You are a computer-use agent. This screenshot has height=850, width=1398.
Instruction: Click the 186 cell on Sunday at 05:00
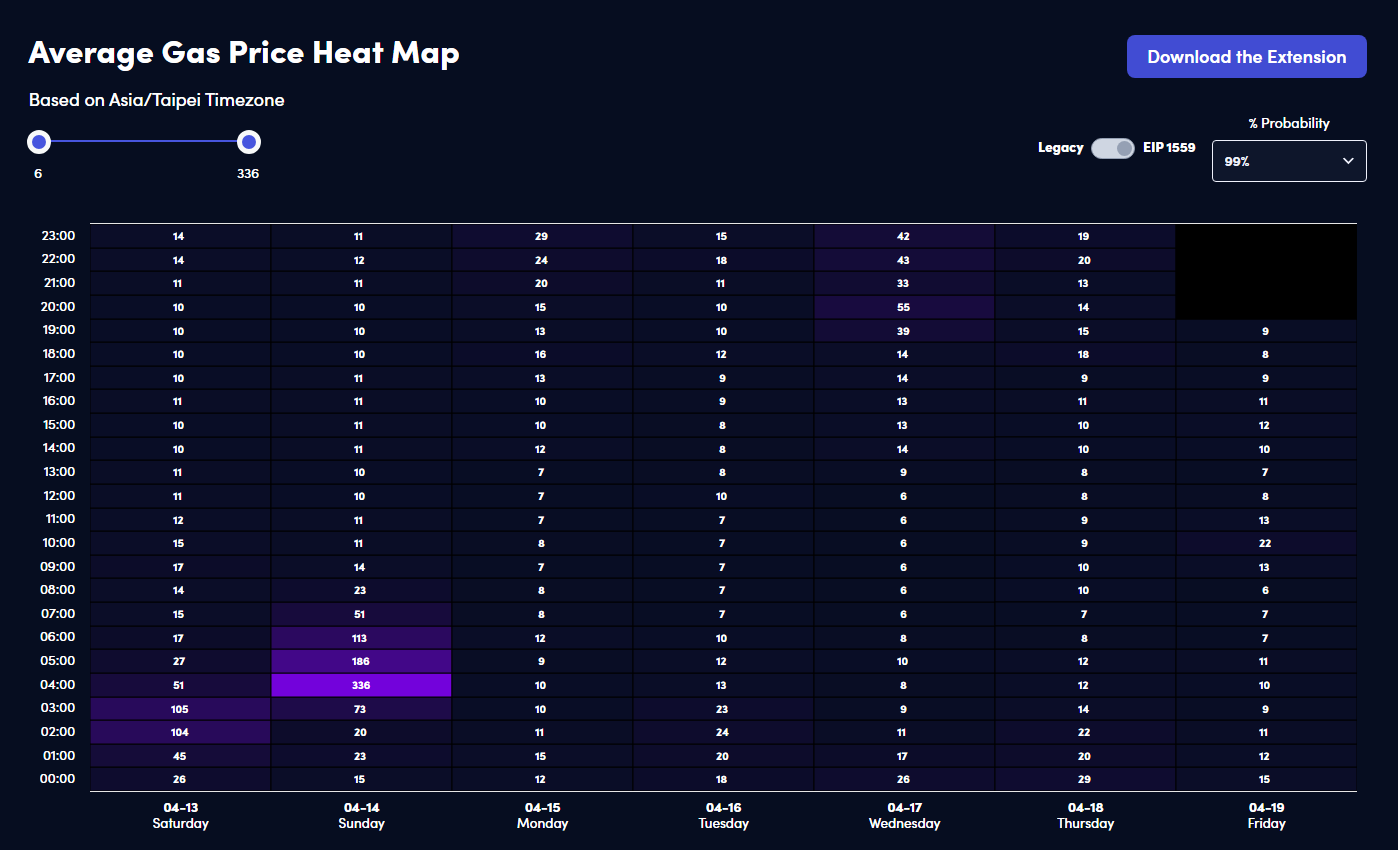pyautogui.click(x=360, y=661)
